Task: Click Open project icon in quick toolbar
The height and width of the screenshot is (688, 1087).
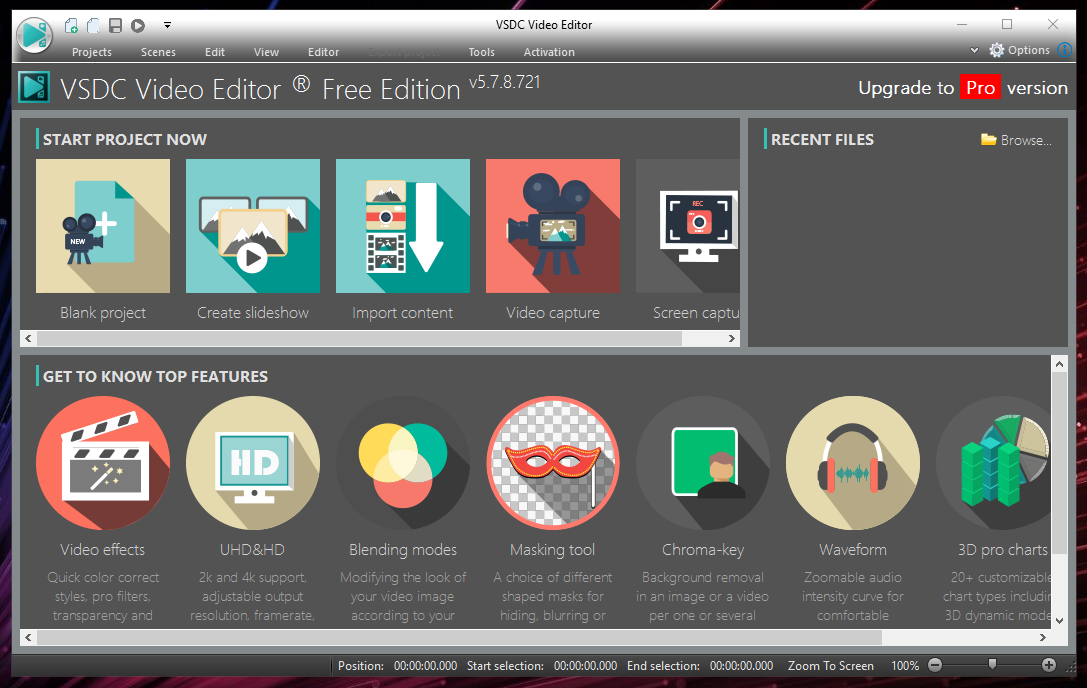Action: [93, 26]
